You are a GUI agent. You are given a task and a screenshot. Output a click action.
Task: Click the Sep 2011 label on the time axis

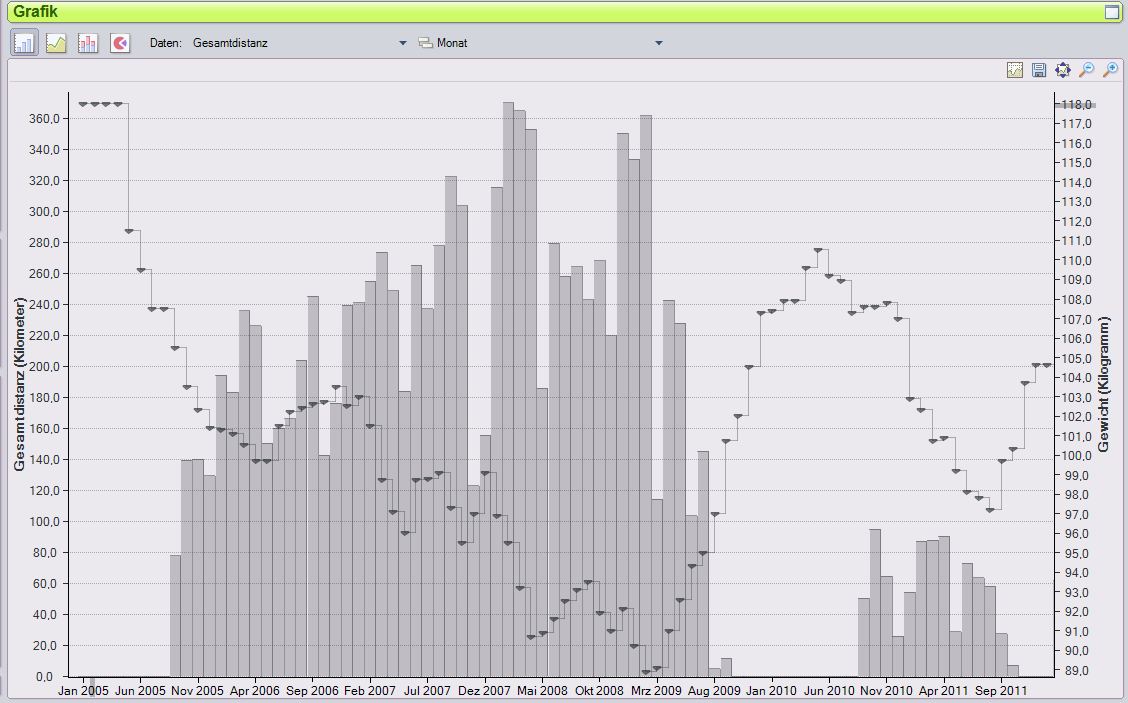(x=1000, y=690)
